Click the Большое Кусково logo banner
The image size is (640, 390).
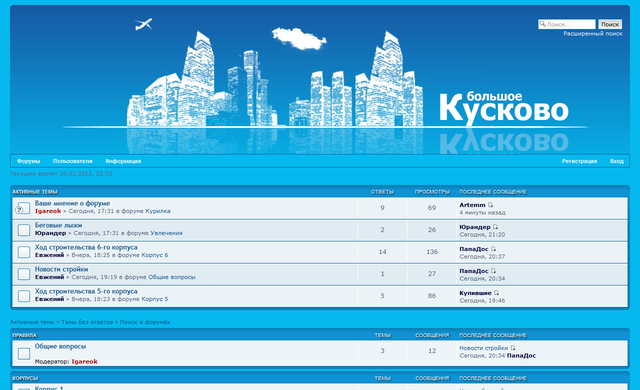[504, 108]
